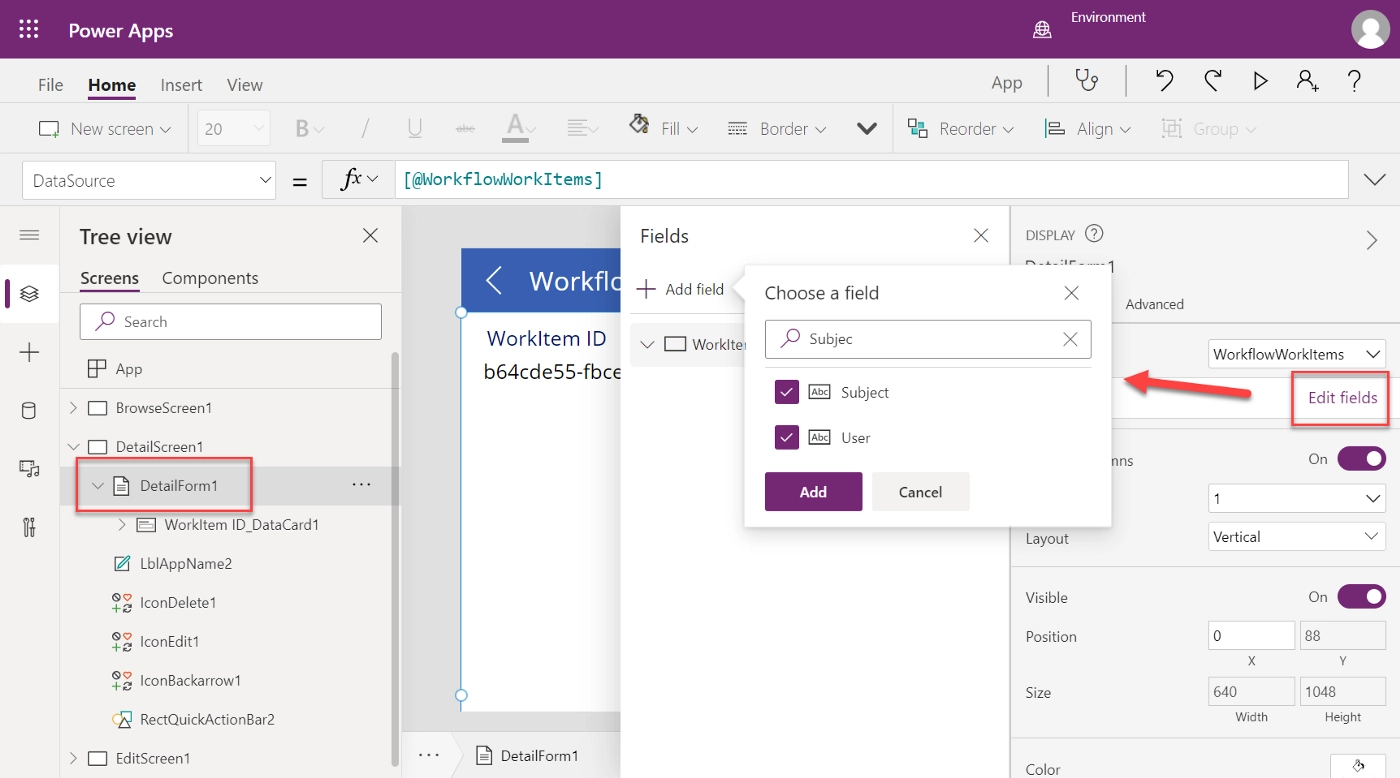
Task: Close the Tree view panel
Action: tap(370, 236)
